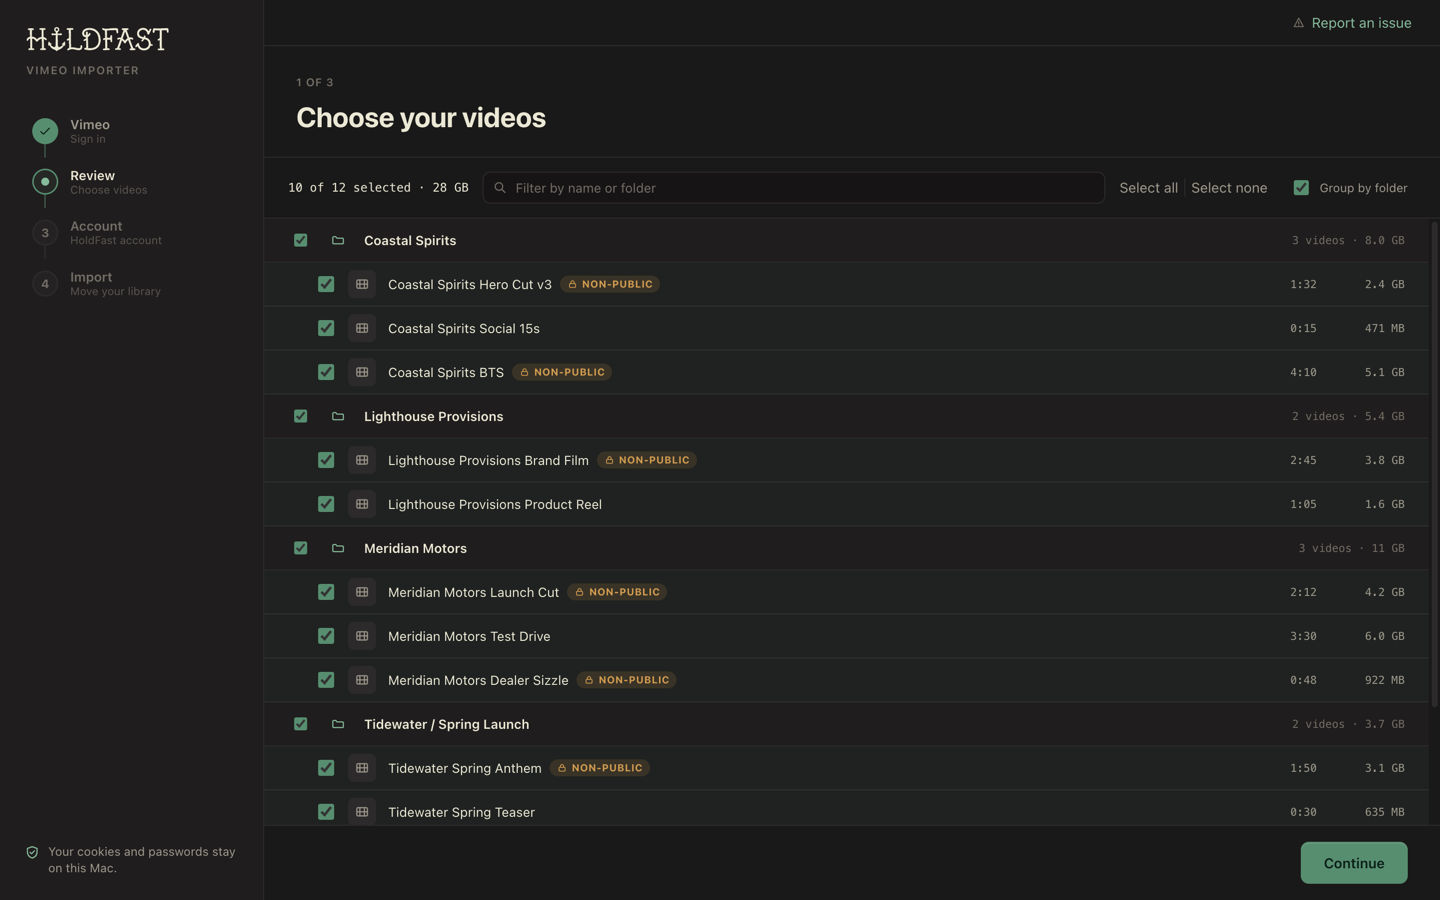1440x900 pixels.
Task: Uncheck Tidewater Spring Teaser checkbox
Action: 326,813
